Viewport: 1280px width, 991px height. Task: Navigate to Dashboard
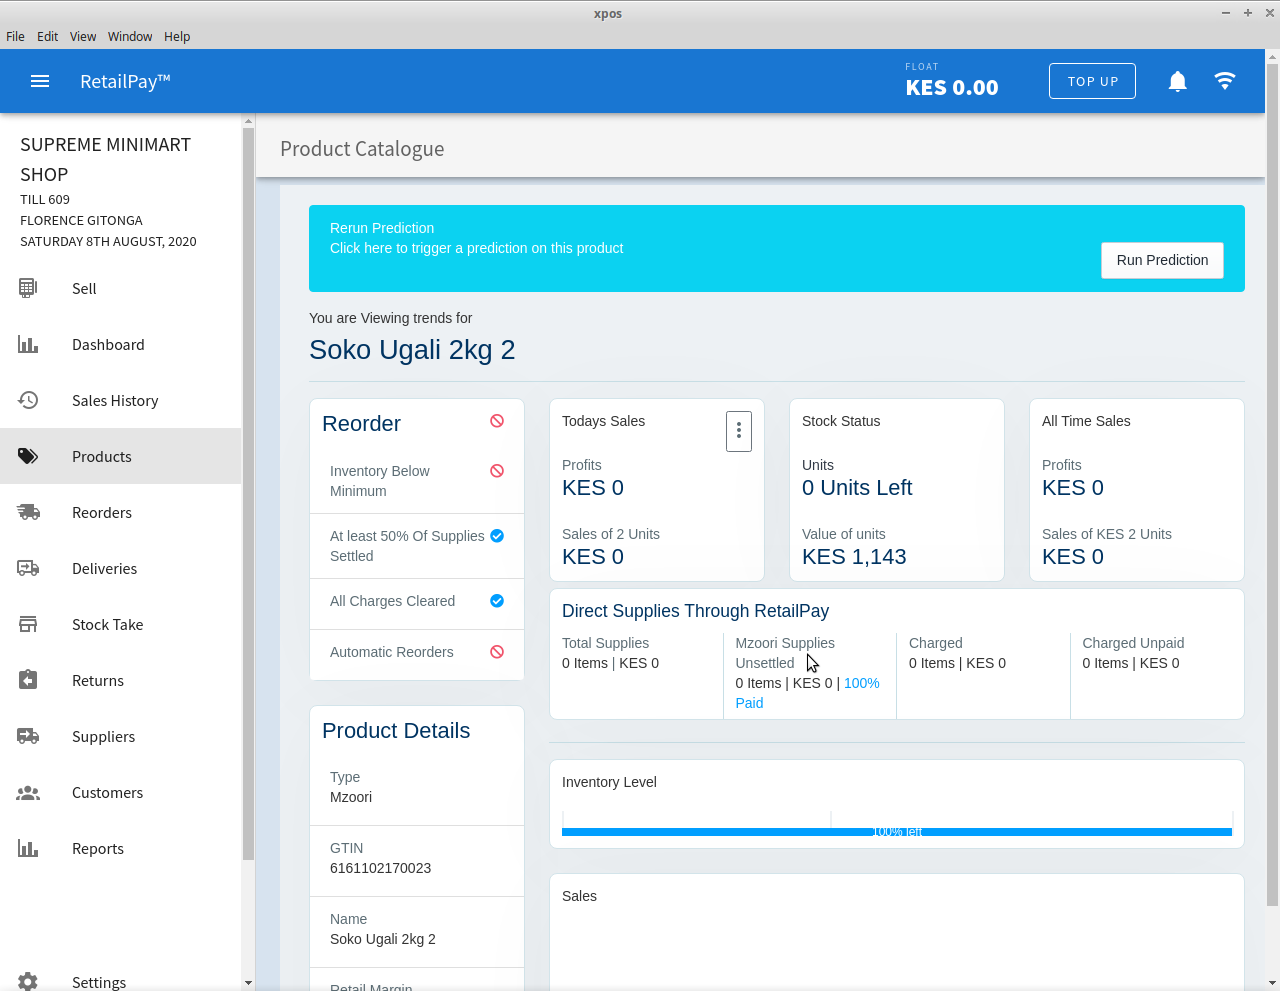pyautogui.click(x=121, y=344)
